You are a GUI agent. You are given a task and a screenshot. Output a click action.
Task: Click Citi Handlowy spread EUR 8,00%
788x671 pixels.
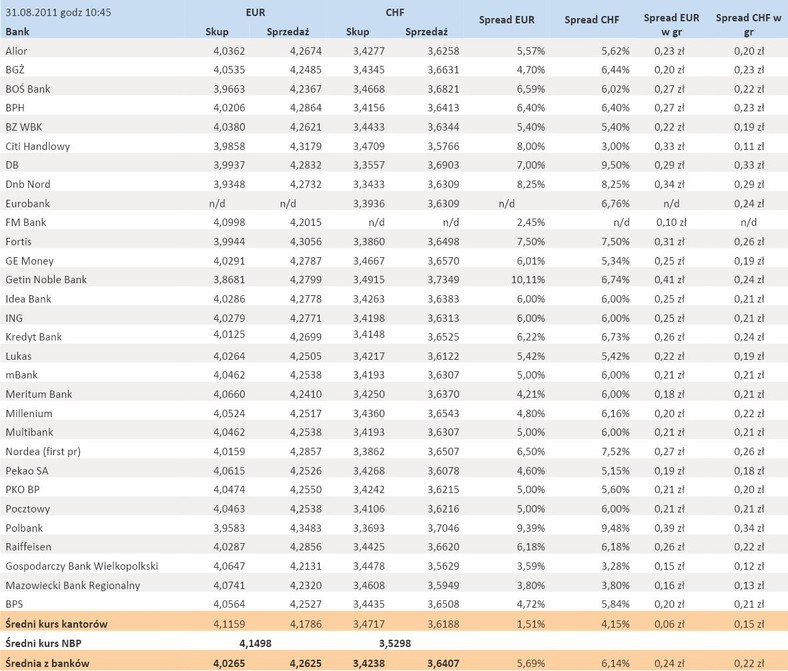tap(531, 146)
